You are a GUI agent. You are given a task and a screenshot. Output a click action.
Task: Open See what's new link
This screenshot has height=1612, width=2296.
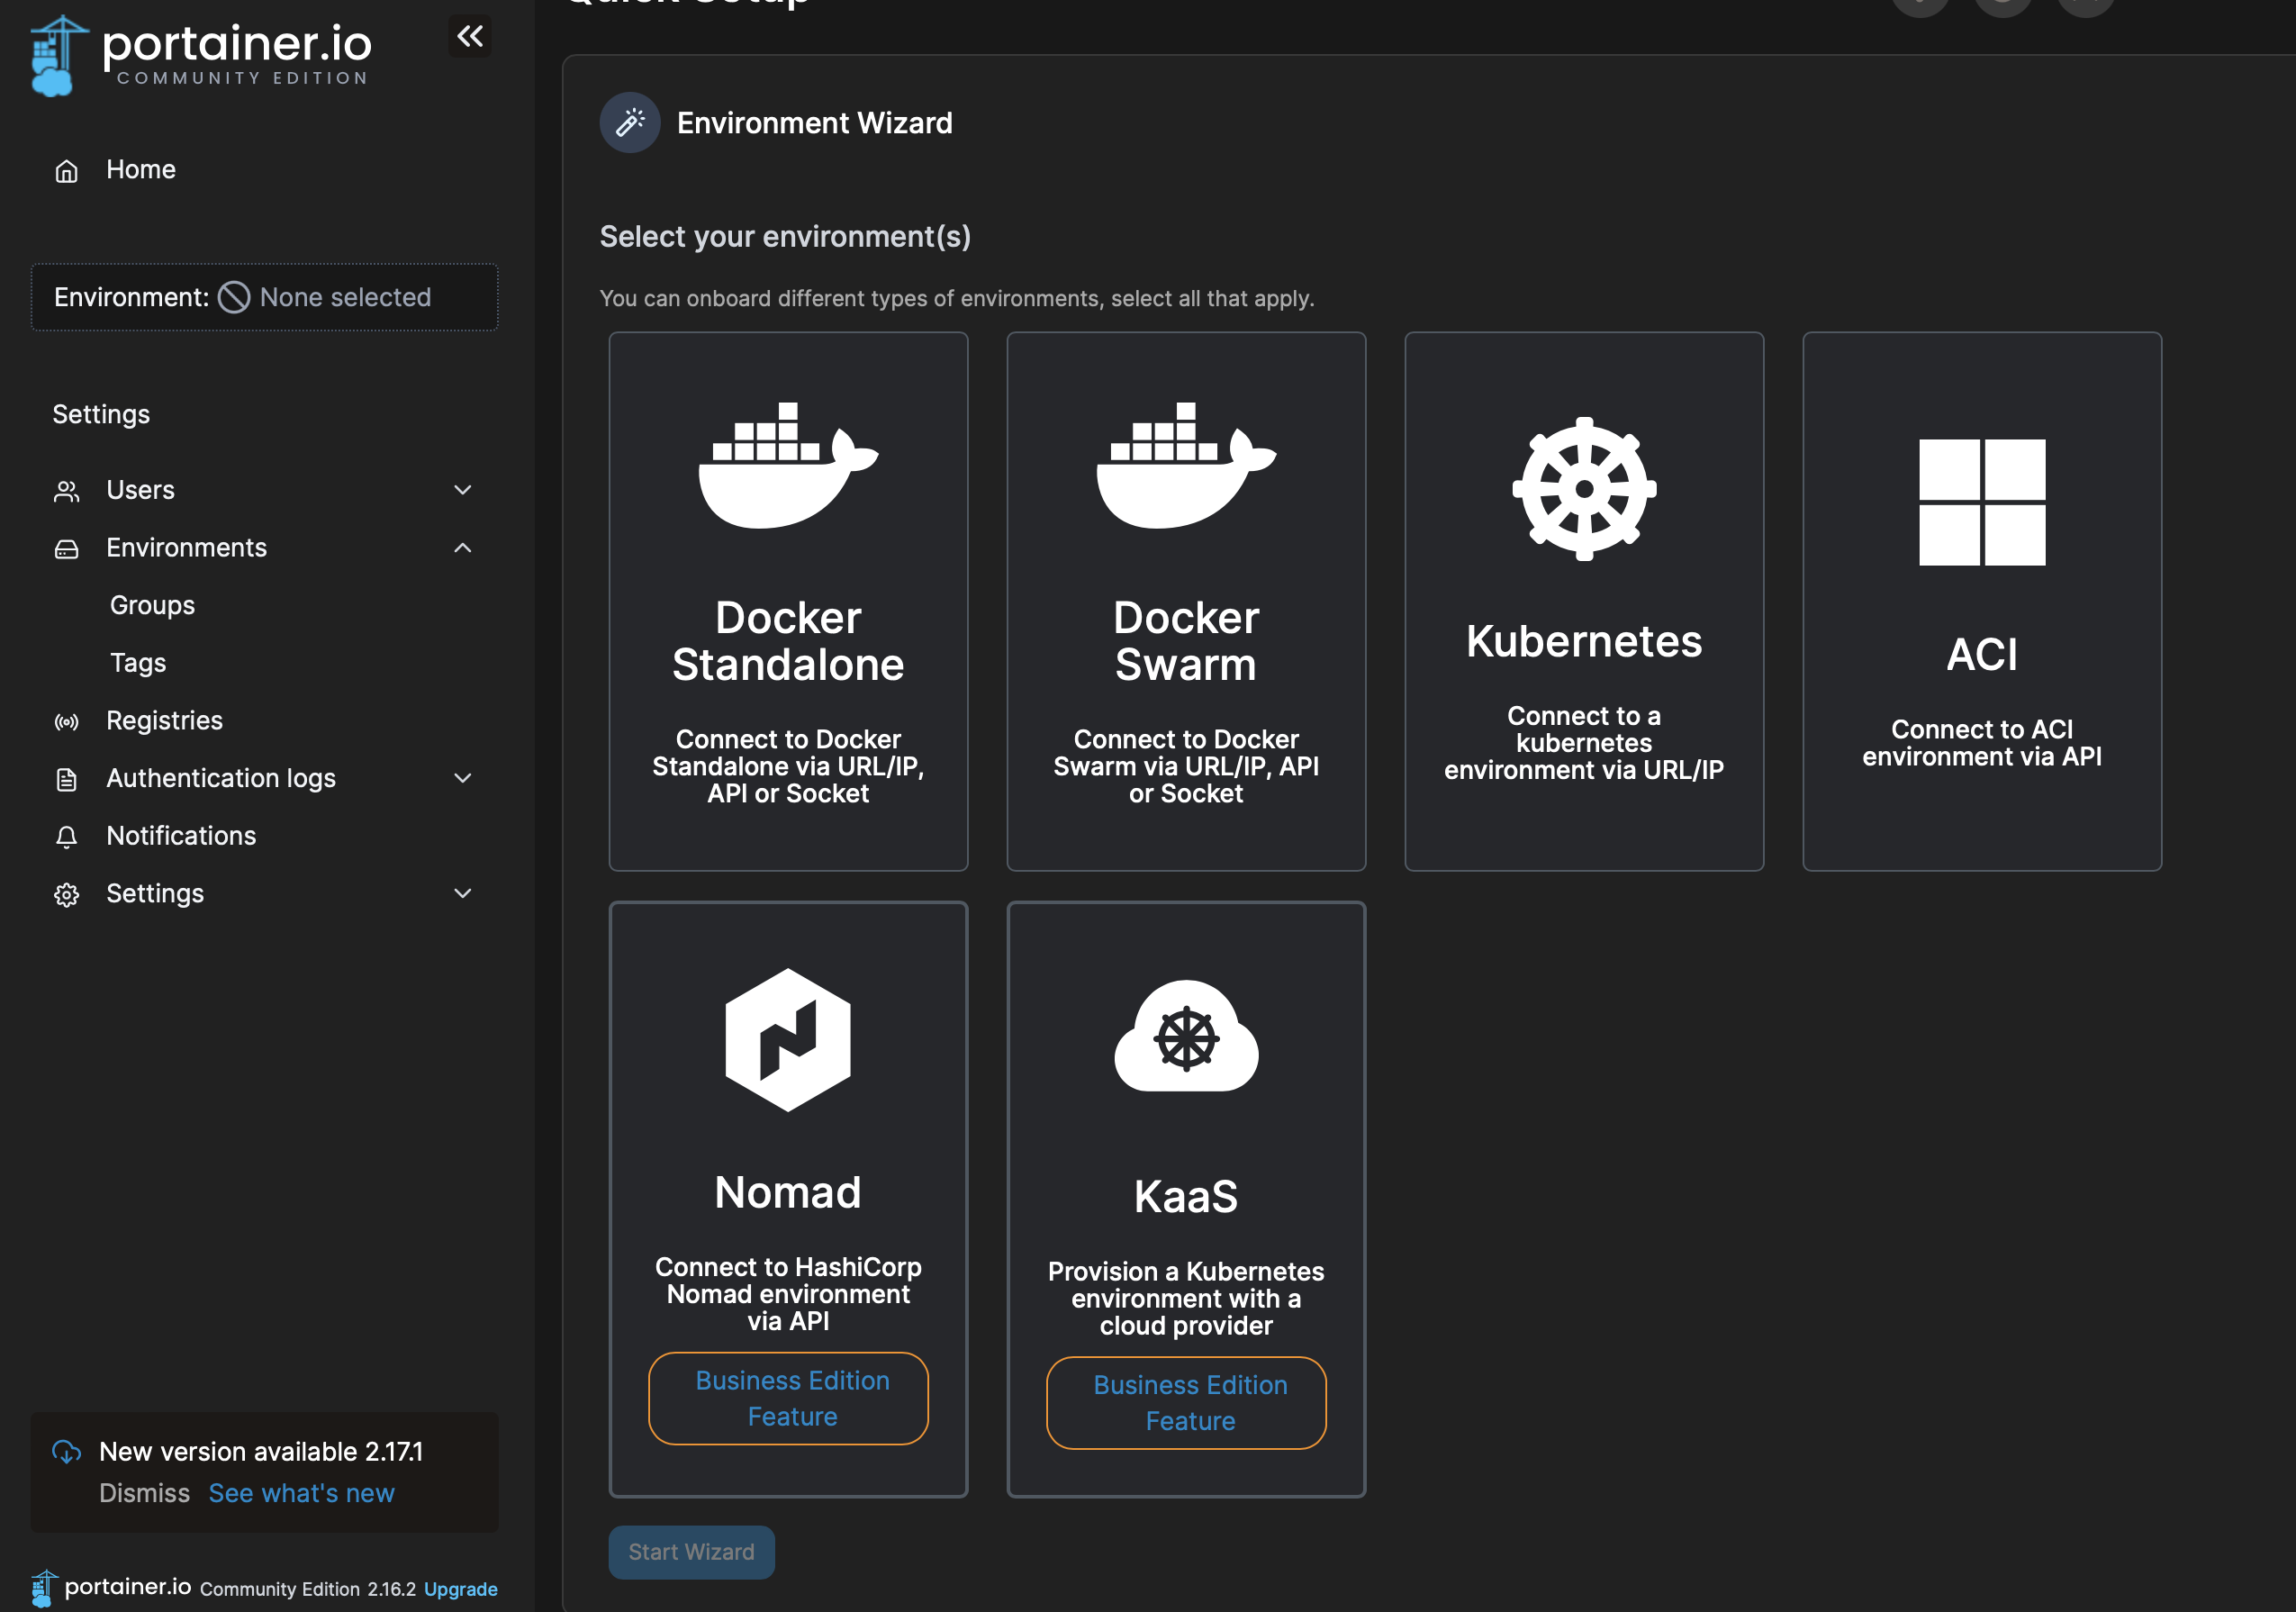pyautogui.click(x=302, y=1493)
